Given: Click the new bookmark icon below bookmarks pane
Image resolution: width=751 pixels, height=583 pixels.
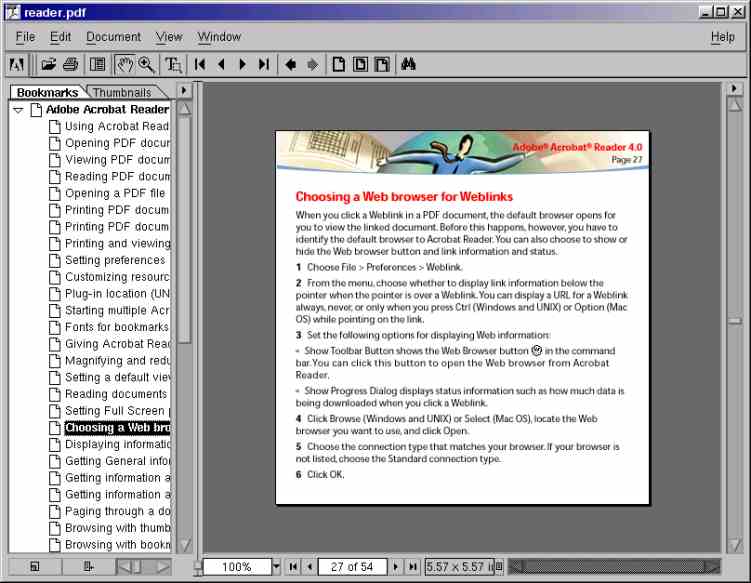Looking at the screenshot, I should pyautogui.click(x=34, y=567).
